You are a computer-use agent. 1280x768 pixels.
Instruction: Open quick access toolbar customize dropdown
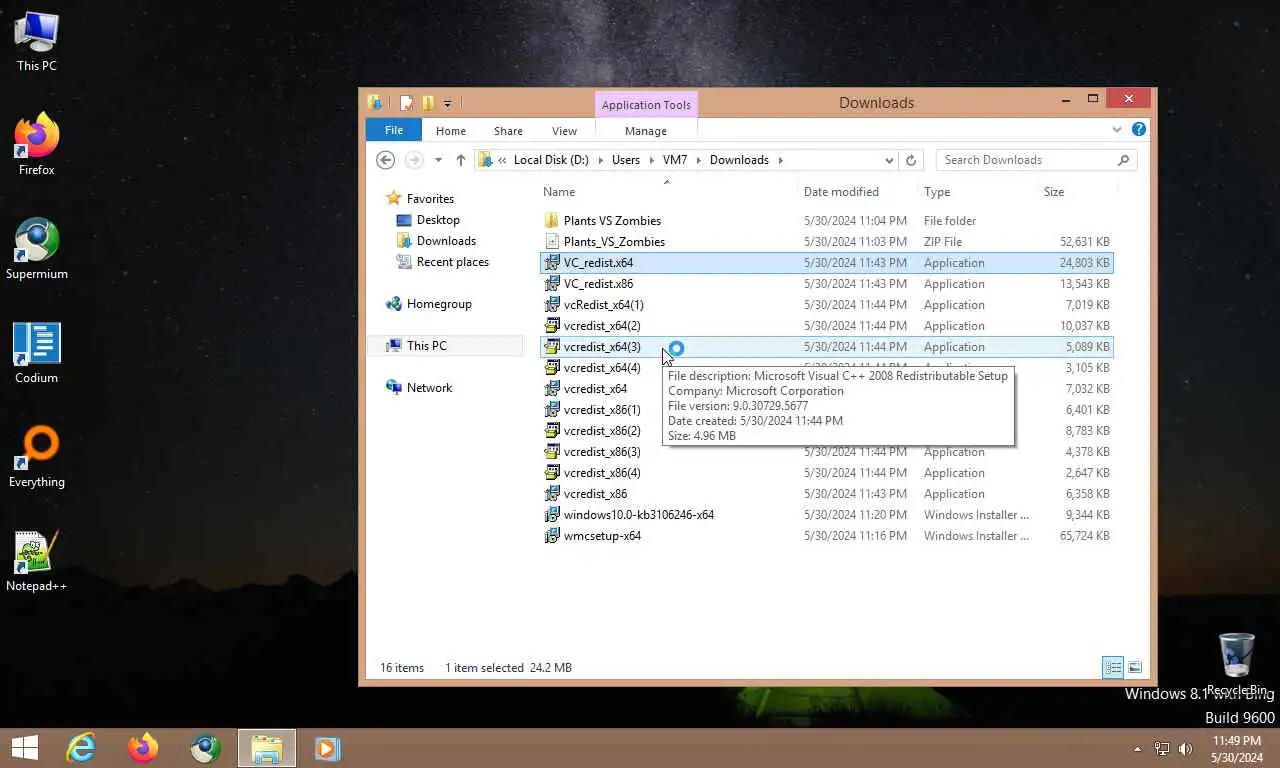click(x=447, y=103)
